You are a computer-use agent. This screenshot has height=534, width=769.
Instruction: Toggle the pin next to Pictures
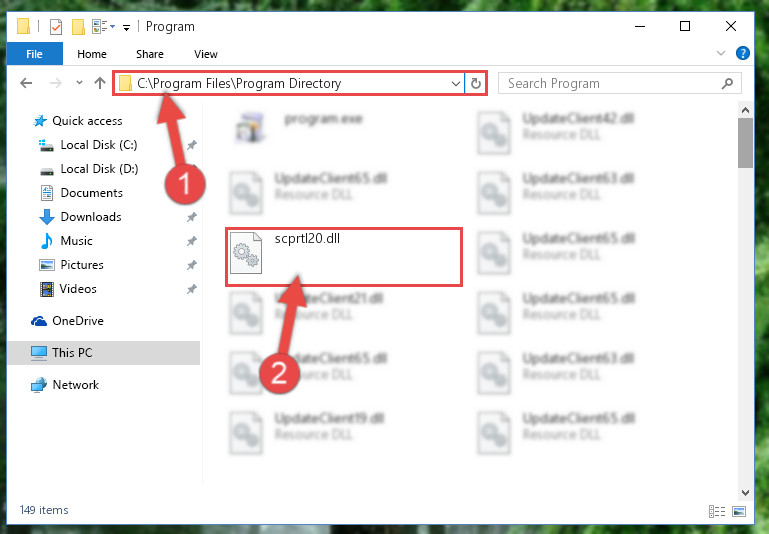(191, 265)
